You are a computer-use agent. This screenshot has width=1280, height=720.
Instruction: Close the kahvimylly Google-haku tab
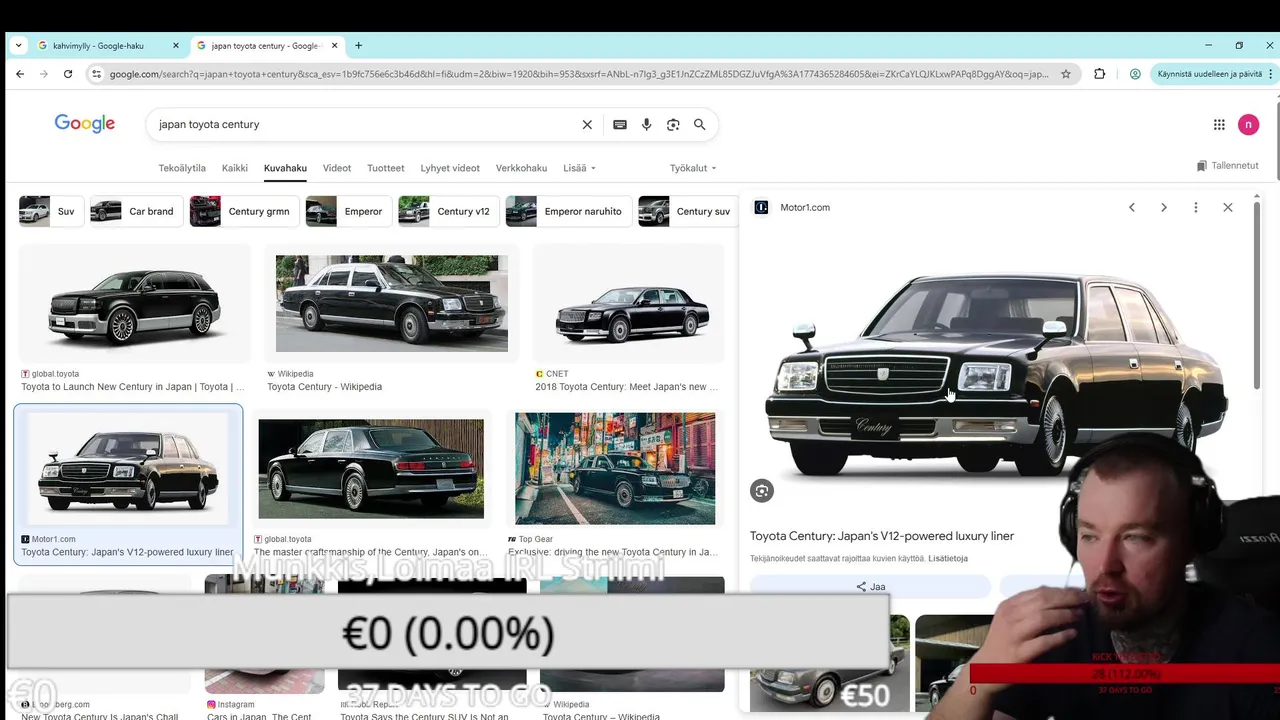pyautogui.click(x=176, y=46)
